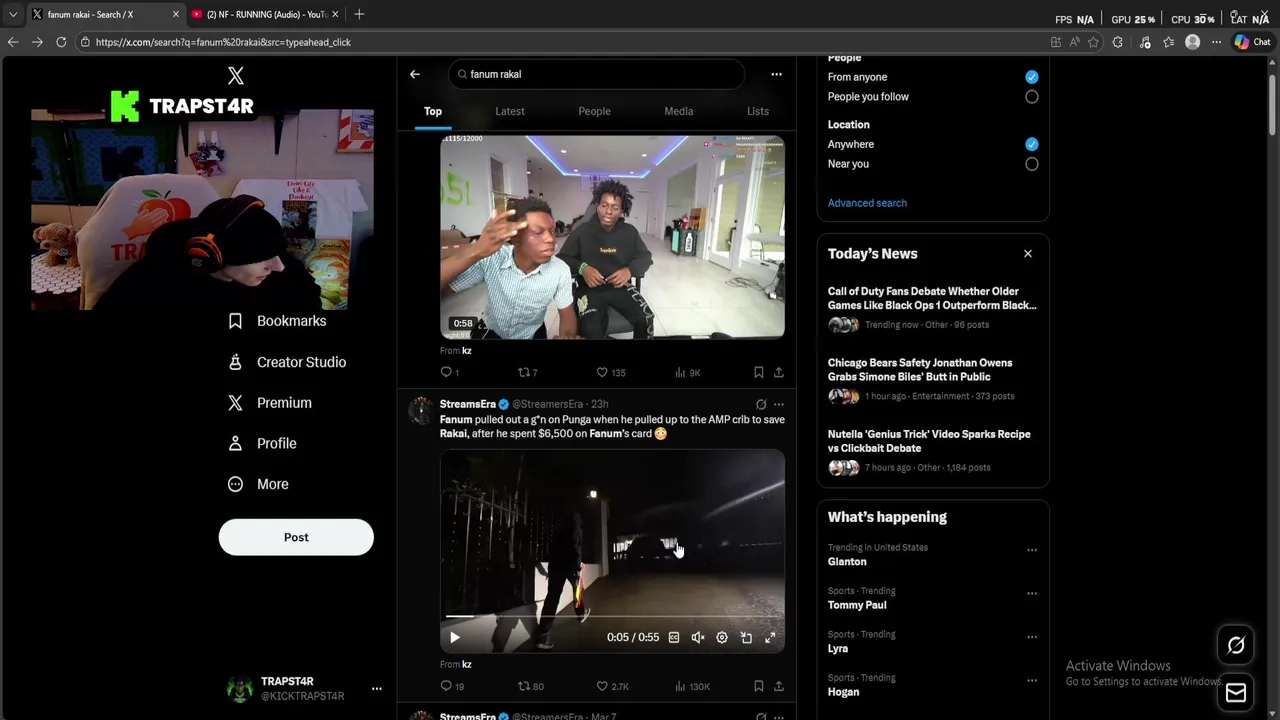The image size is (1280, 720).
Task: Open Grok action on StreamersEra 23h post
Action: (761, 404)
